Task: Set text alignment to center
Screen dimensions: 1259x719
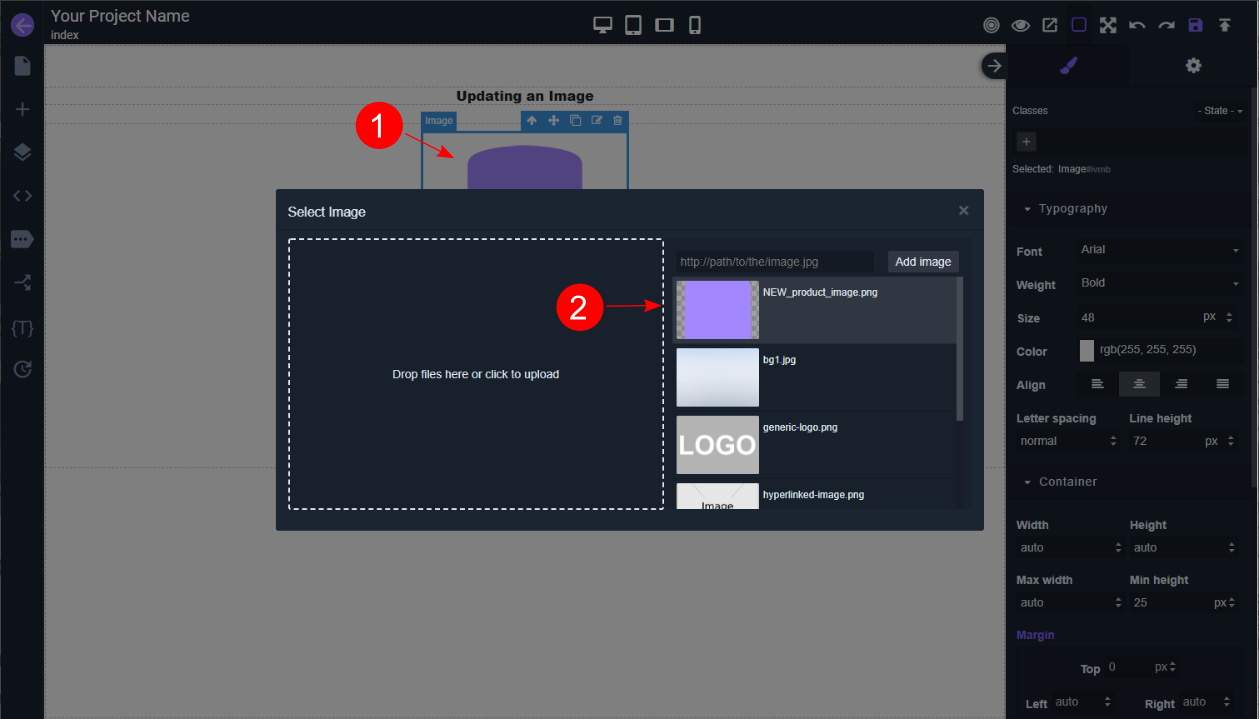Action: 1138,384
